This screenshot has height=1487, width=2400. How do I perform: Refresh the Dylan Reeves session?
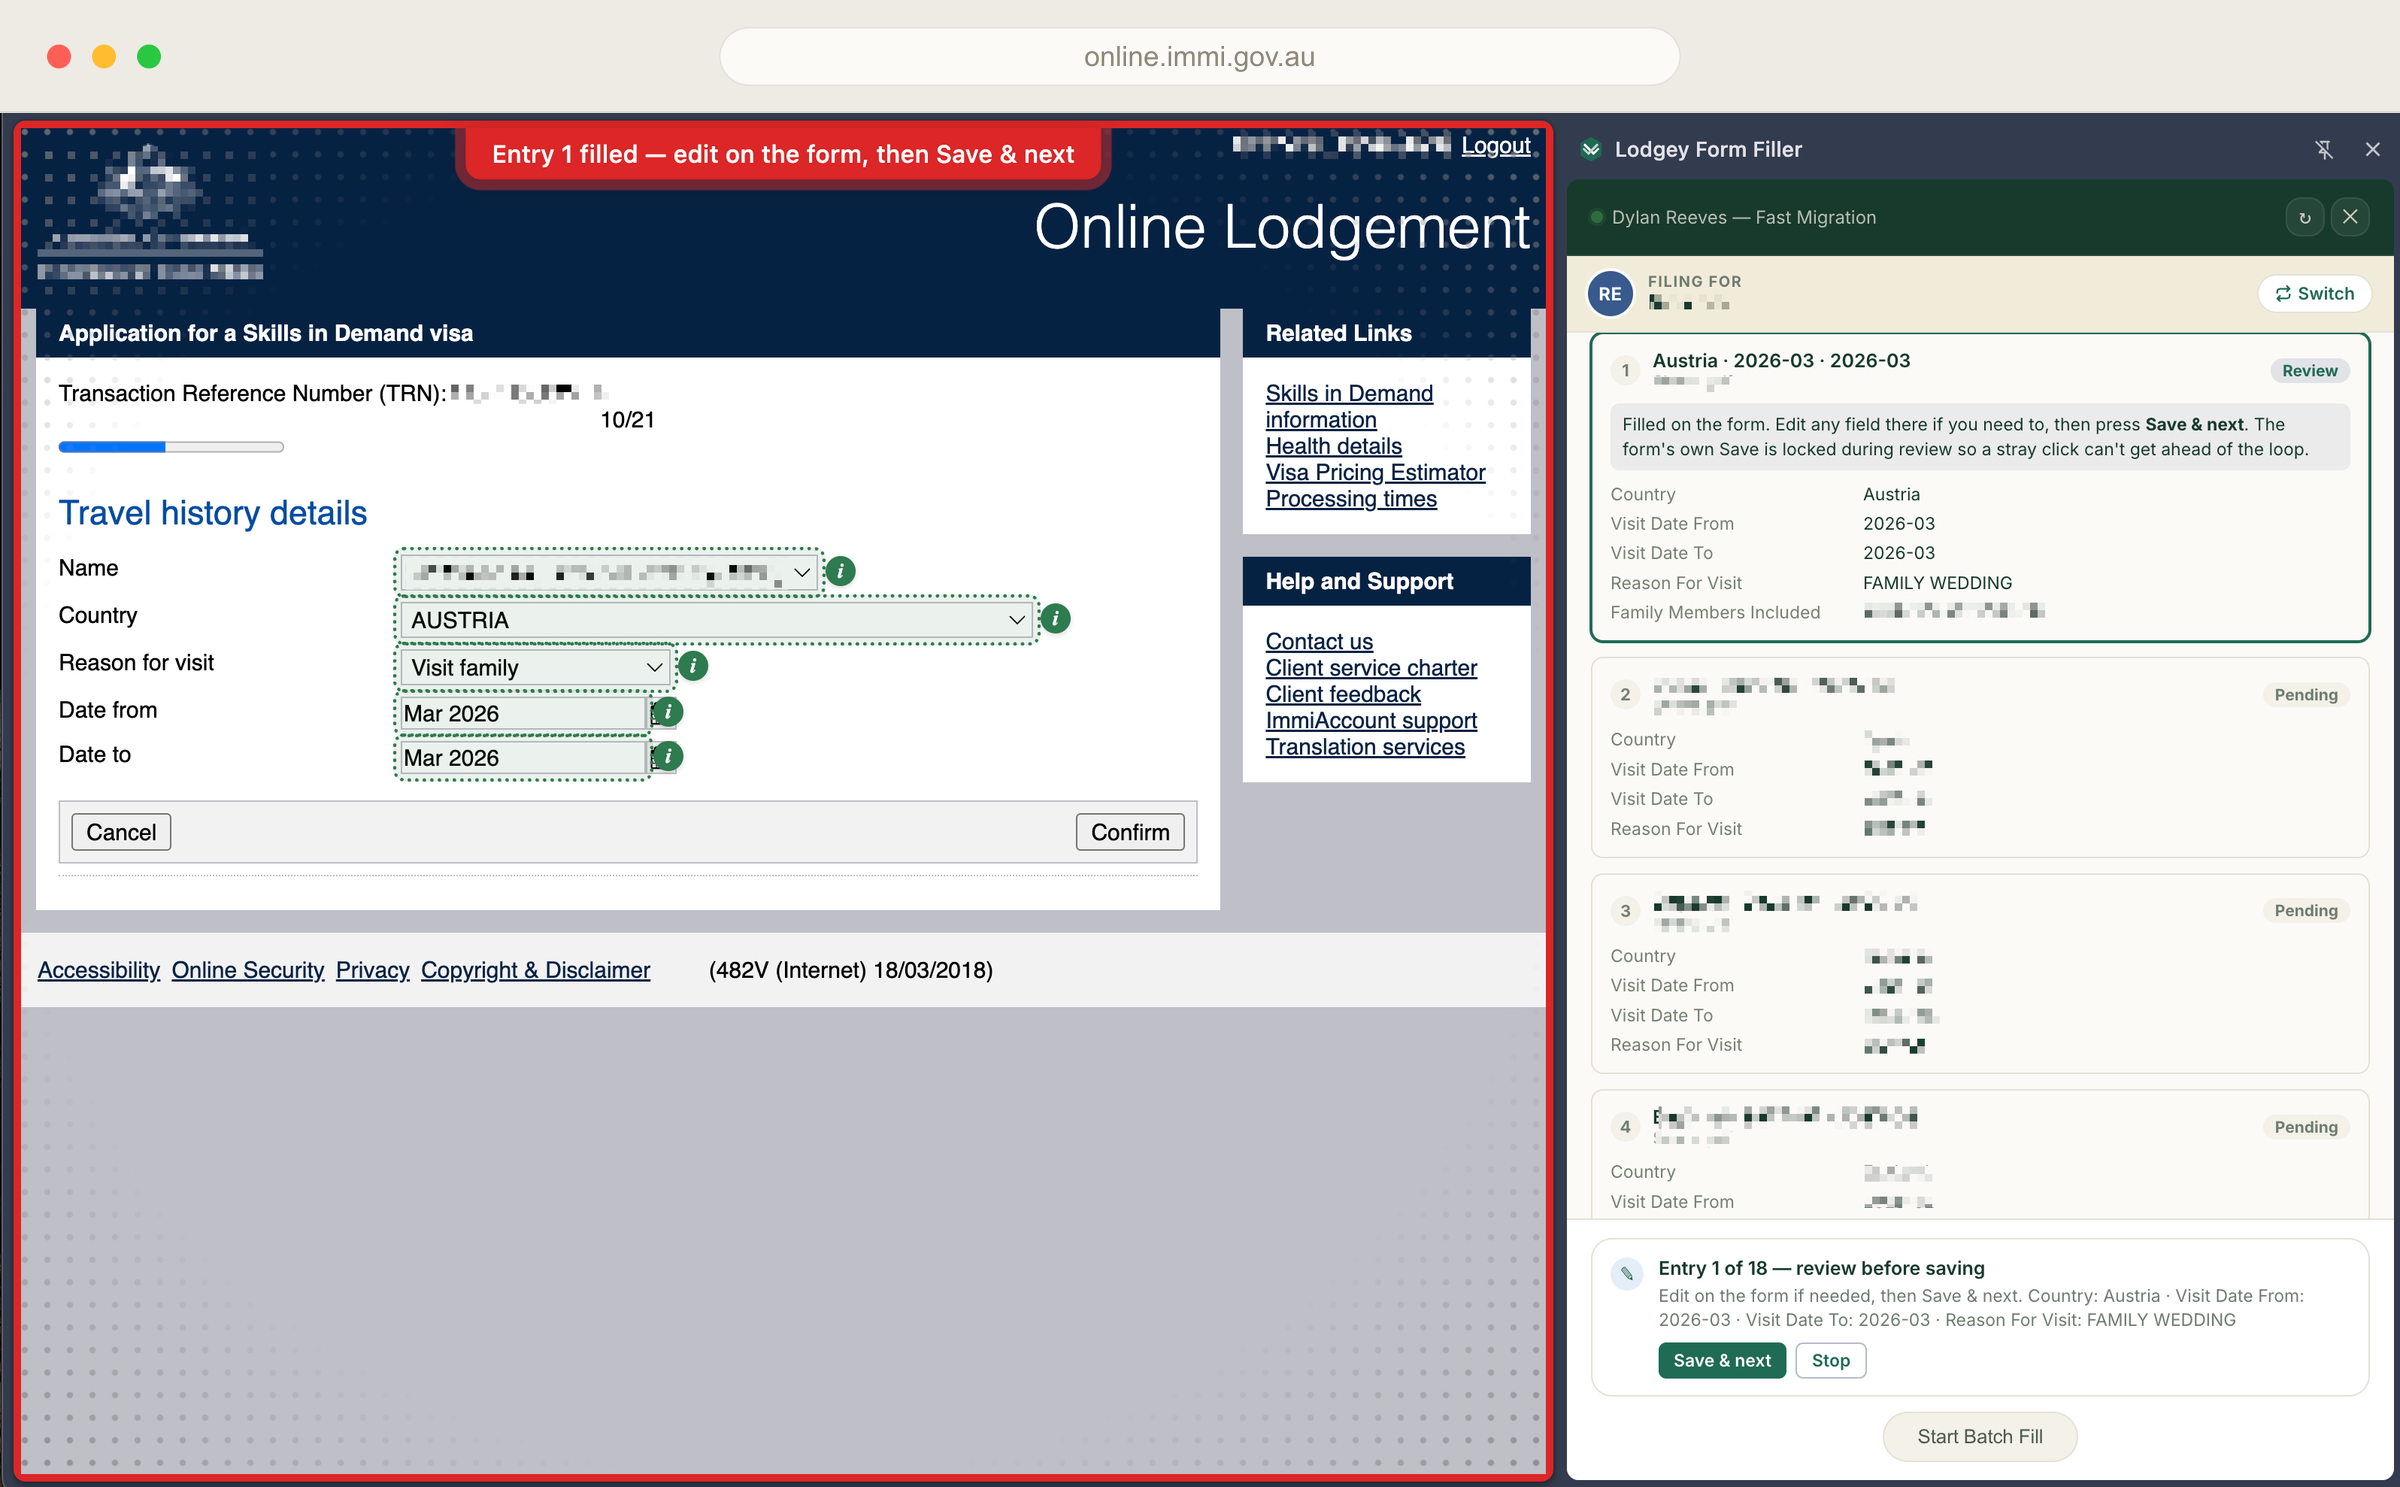(x=2305, y=217)
